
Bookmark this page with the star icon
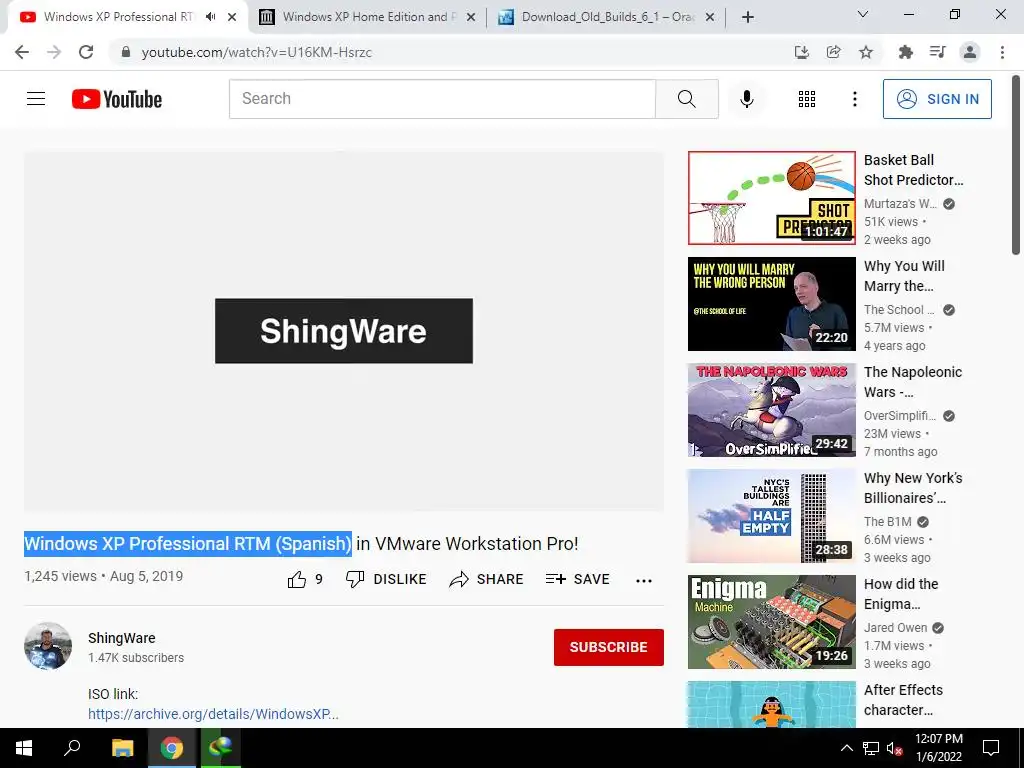(x=866, y=52)
